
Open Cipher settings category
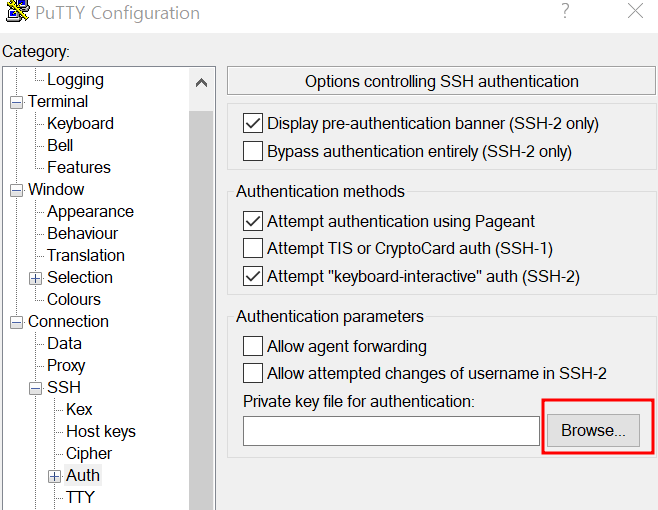[89, 453]
